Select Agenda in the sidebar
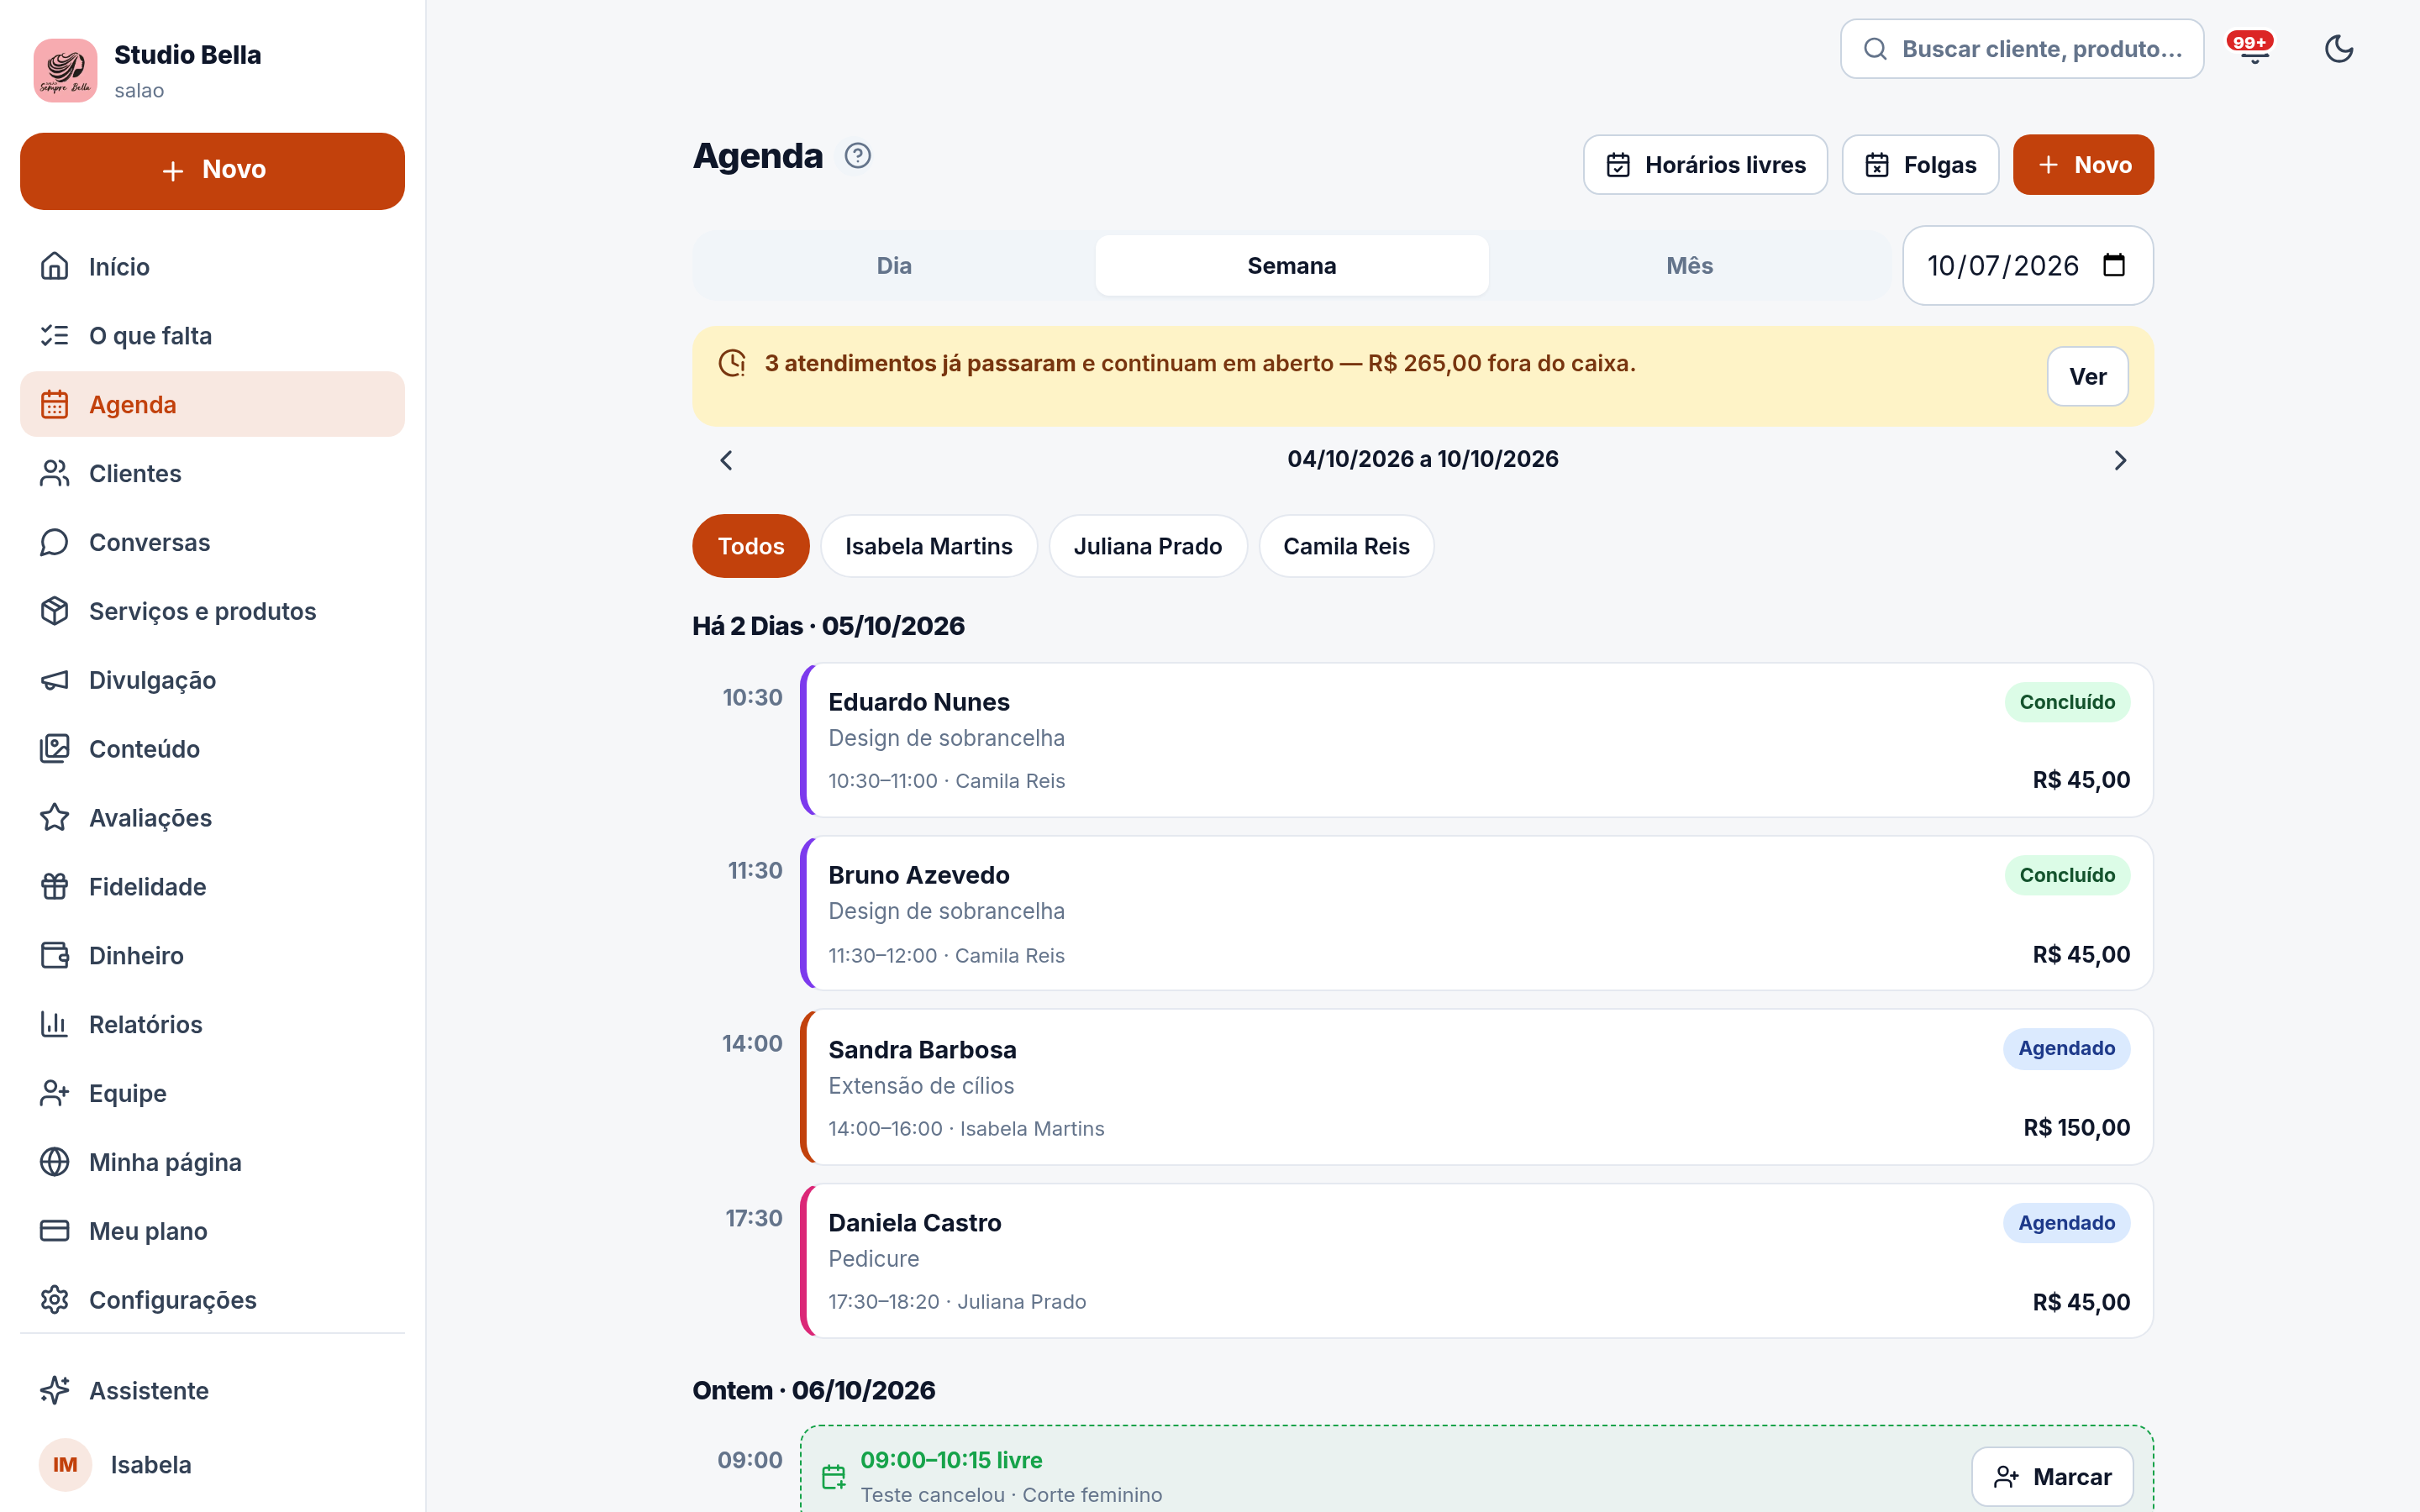Image resolution: width=2420 pixels, height=1512 pixels. (212, 404)
